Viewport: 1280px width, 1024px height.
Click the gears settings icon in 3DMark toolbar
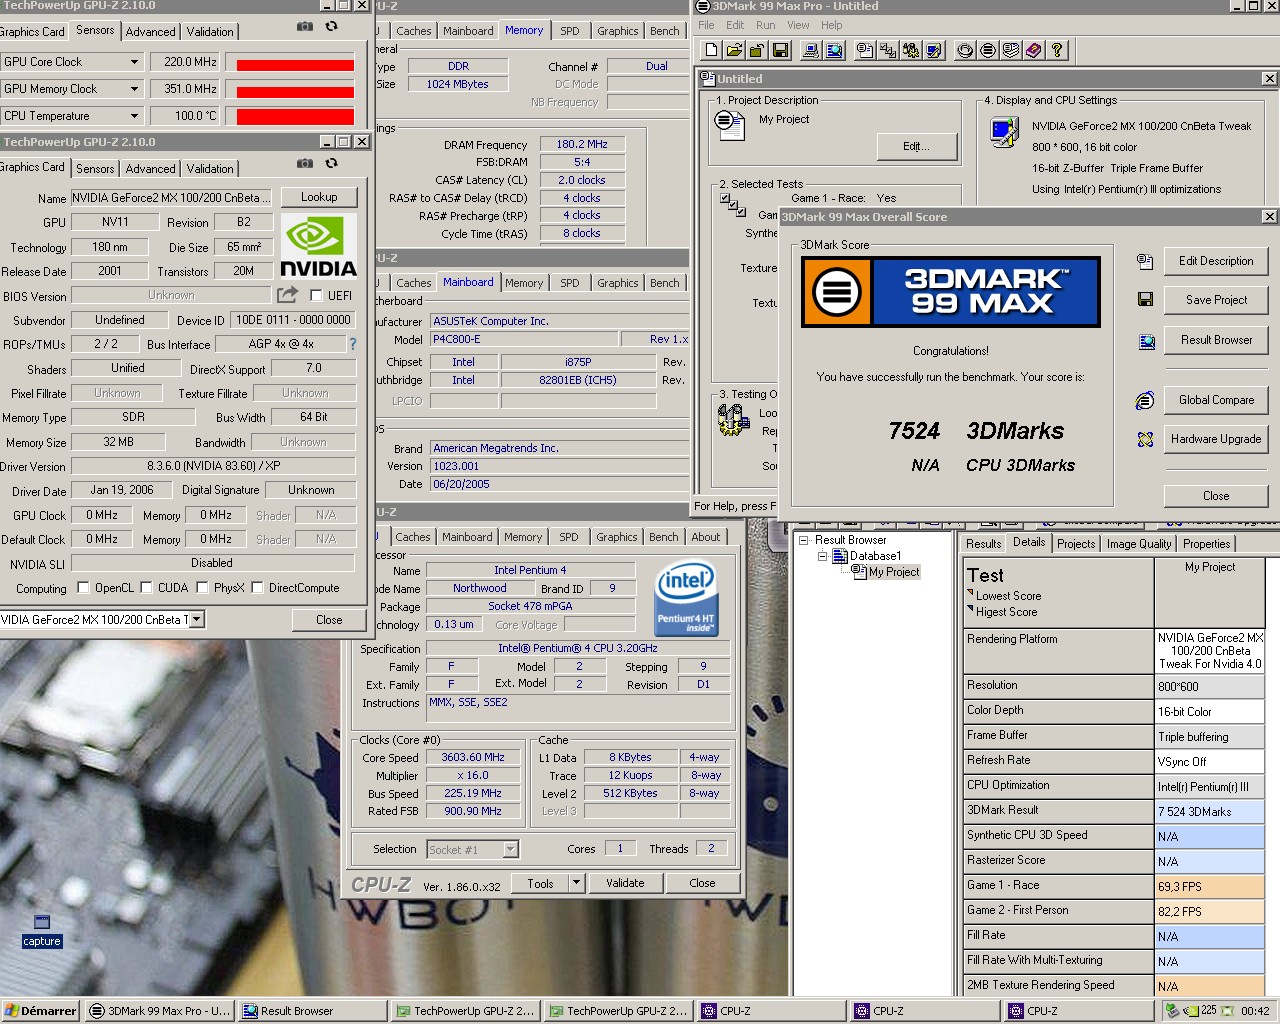point(911,50)
